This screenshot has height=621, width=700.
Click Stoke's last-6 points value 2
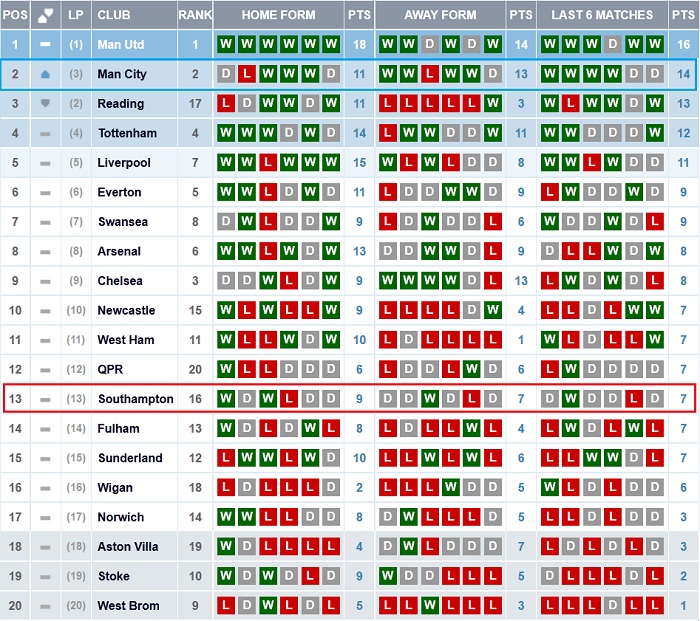(x=683, y=576)
